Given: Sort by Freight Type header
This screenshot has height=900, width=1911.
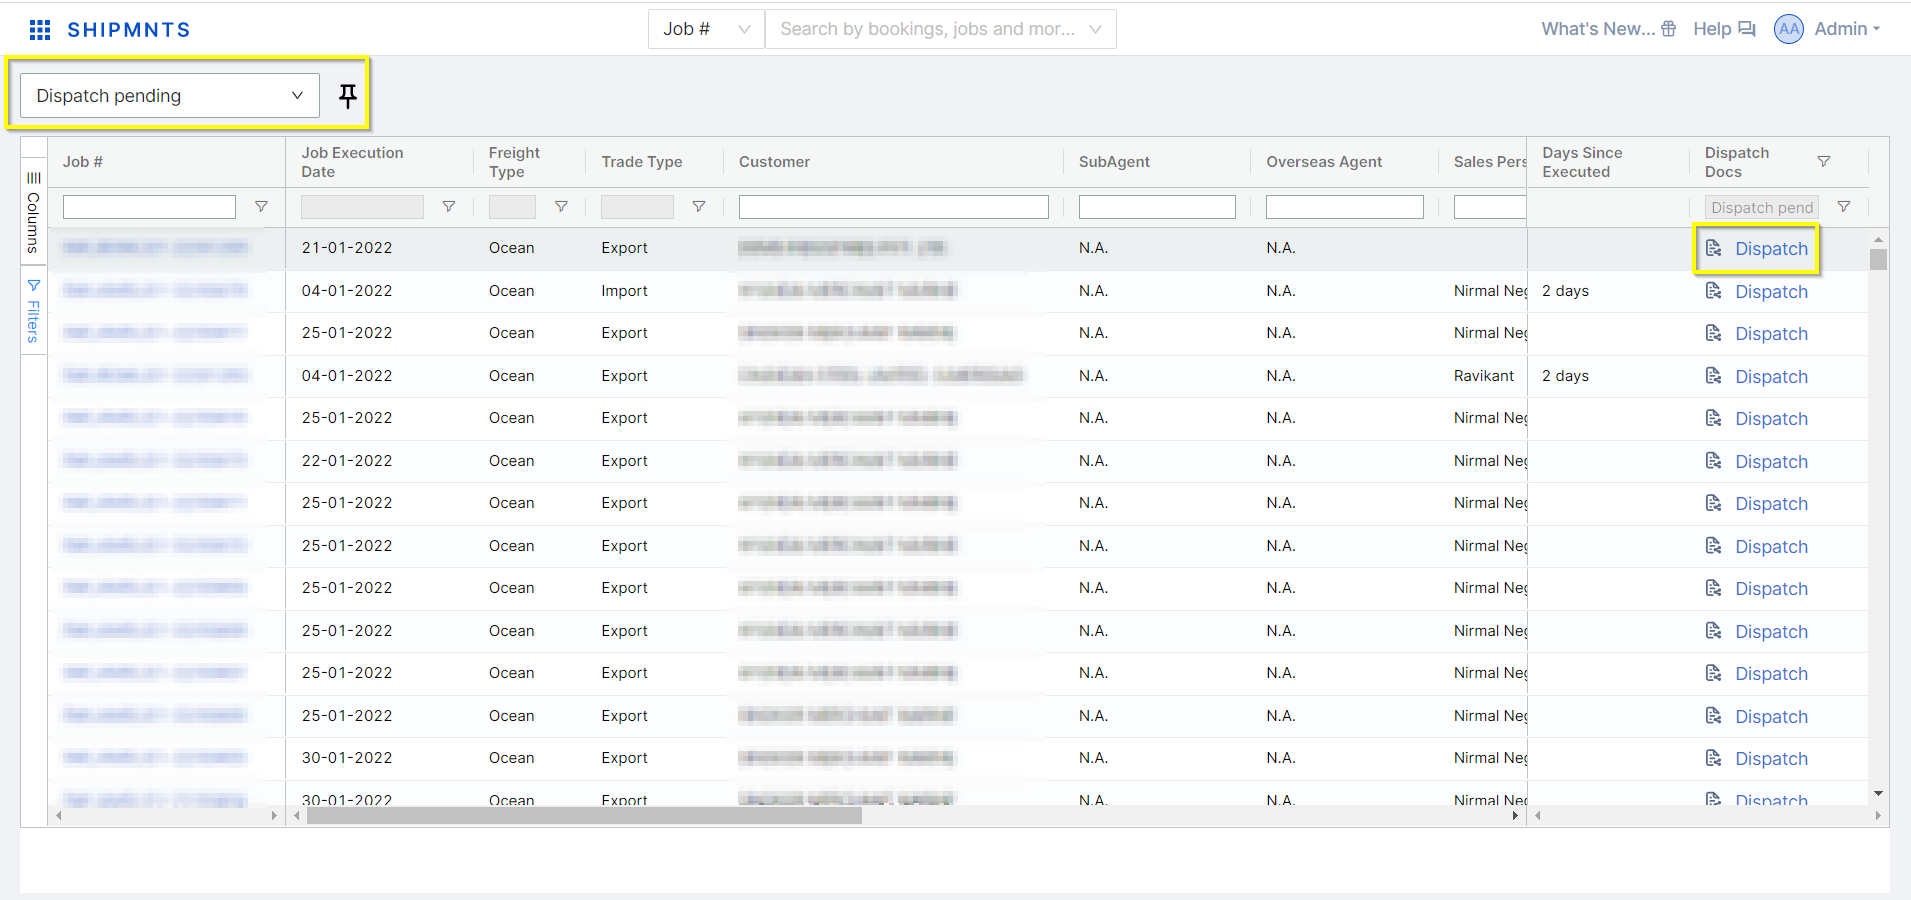Looking at the screenshot, I should pos(514,162).
